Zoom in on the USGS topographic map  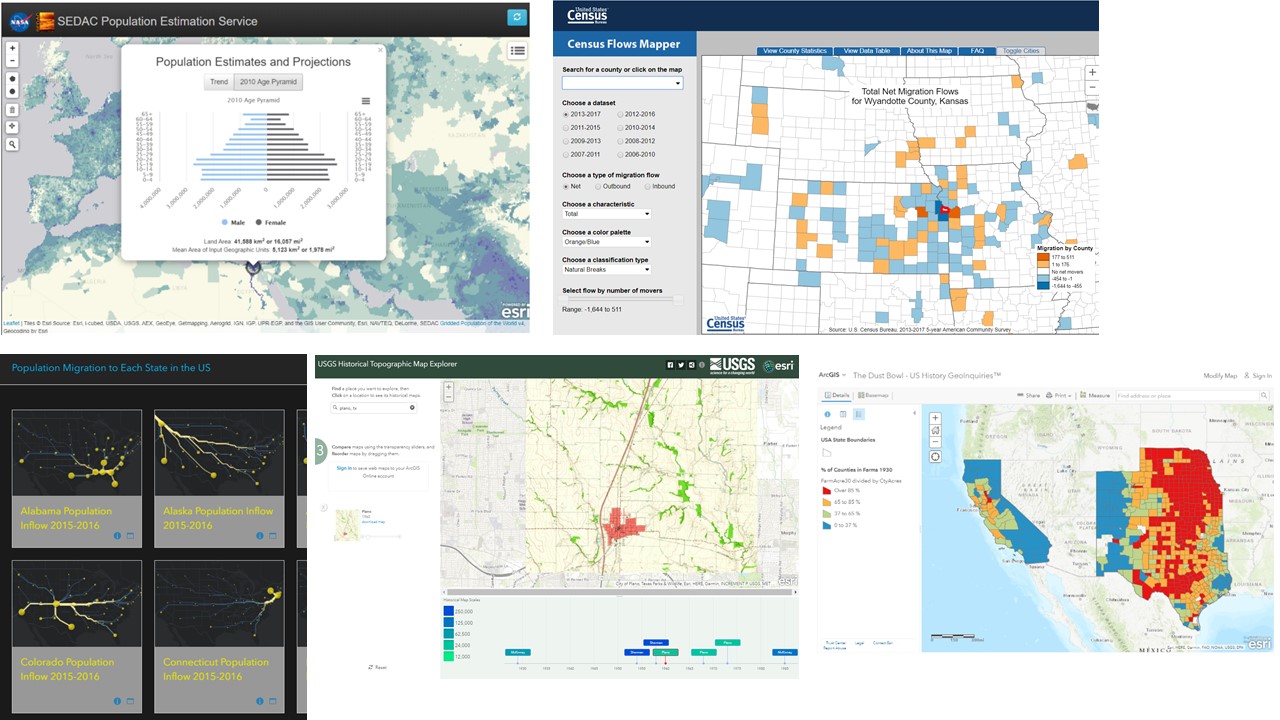point(449,387)
